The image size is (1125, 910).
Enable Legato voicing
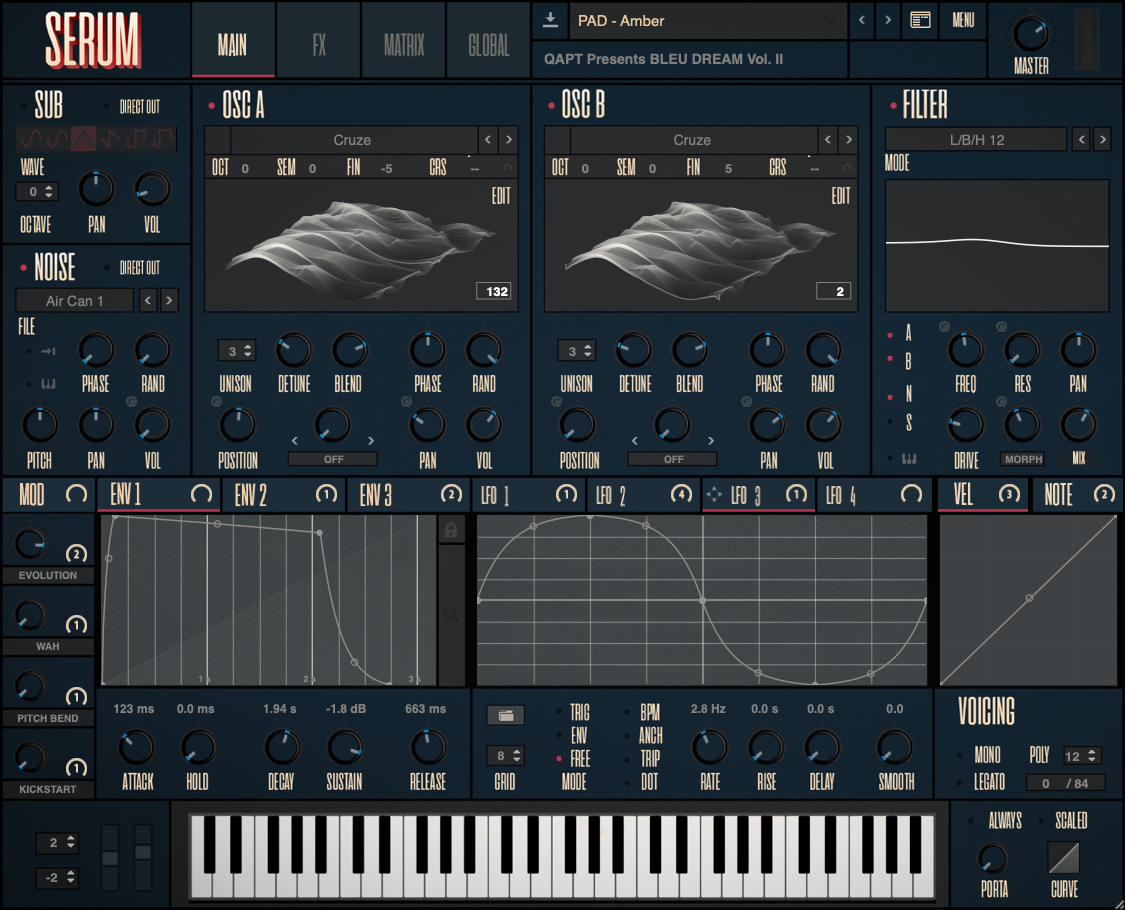click(960, 782)
